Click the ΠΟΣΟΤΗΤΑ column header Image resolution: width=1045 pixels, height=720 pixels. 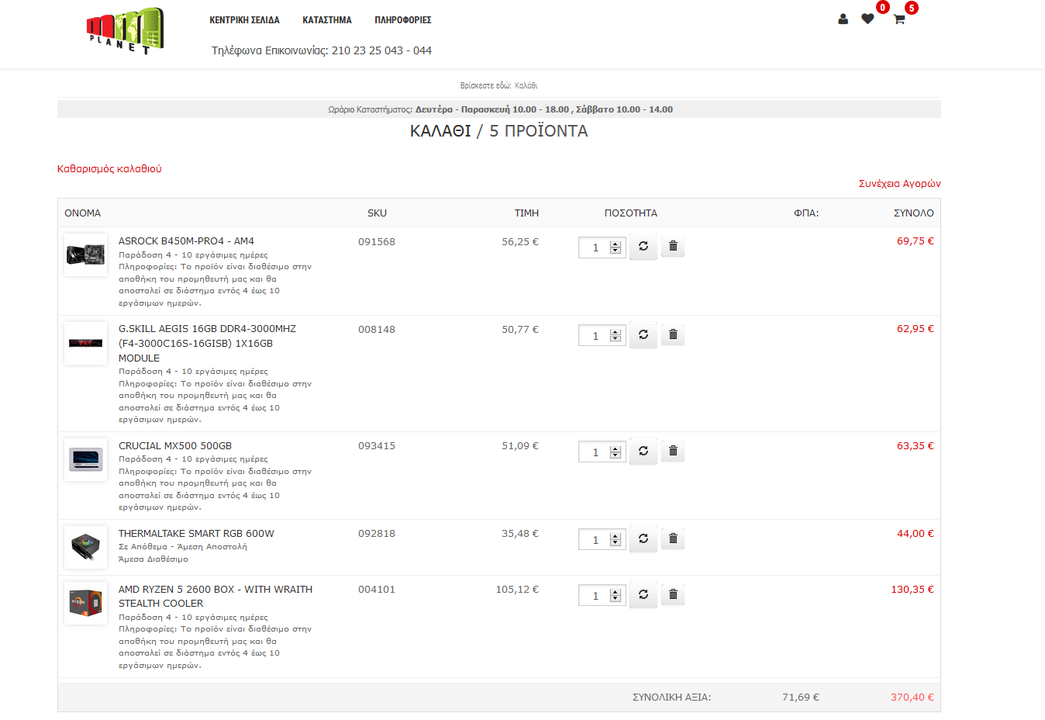(630, 213)
